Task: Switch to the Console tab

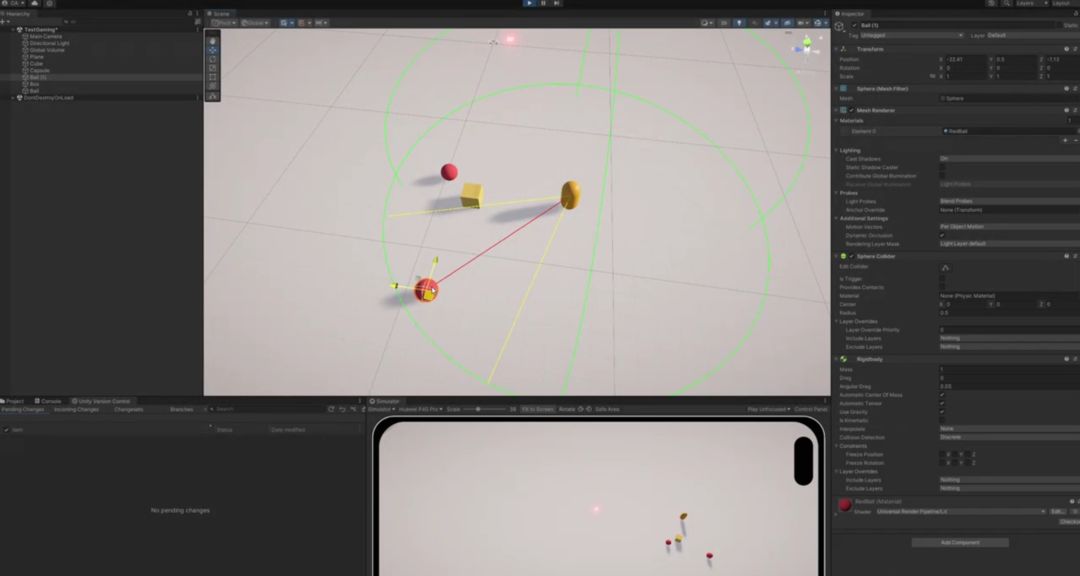Action: (x=48, y=401)
